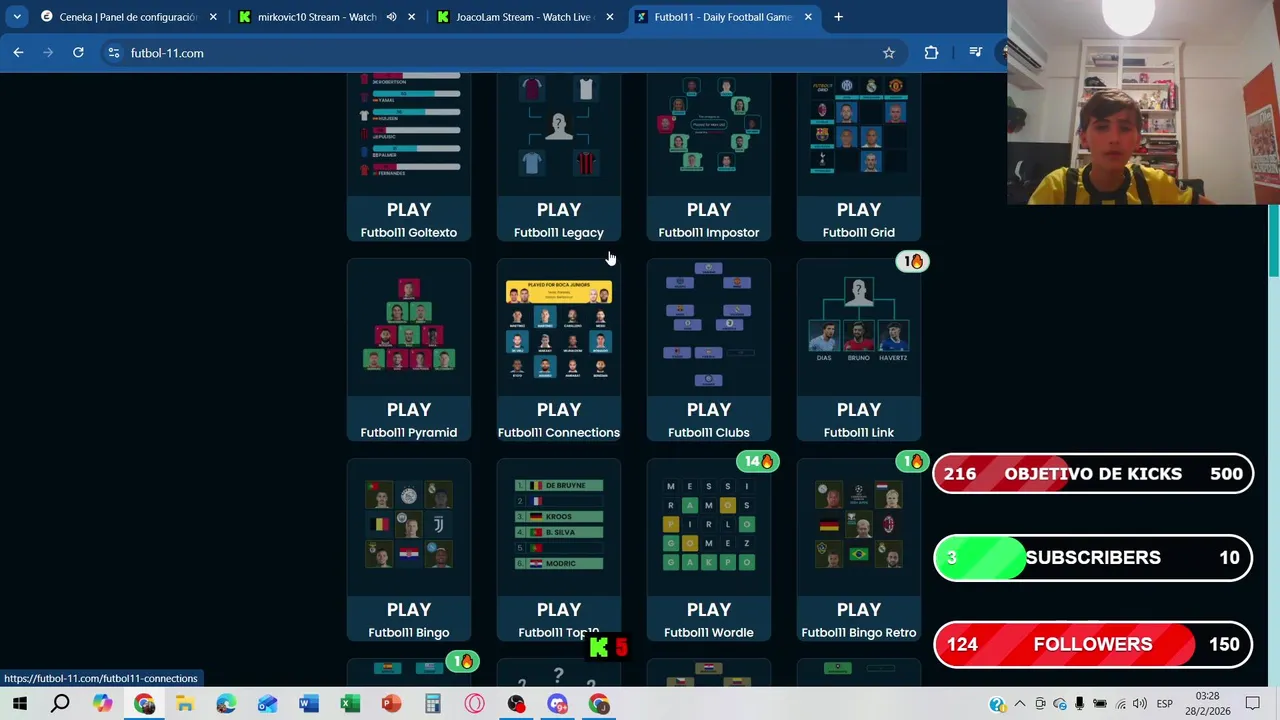The width and height of the screenshot is (1280, 720).
Task: Open the Futbol11 Bingo link
Action: click(x=409, y=632)
